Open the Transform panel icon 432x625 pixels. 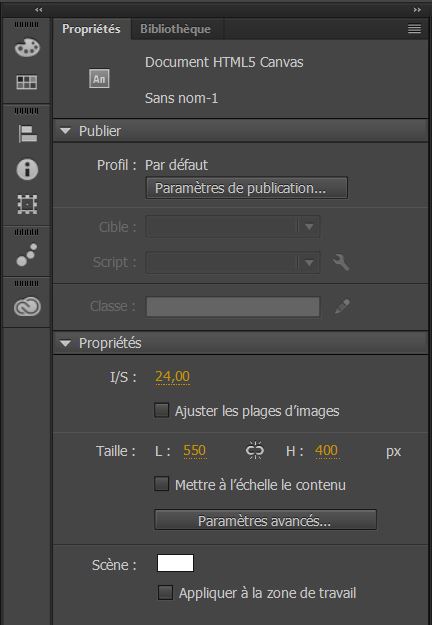(27, 204)
